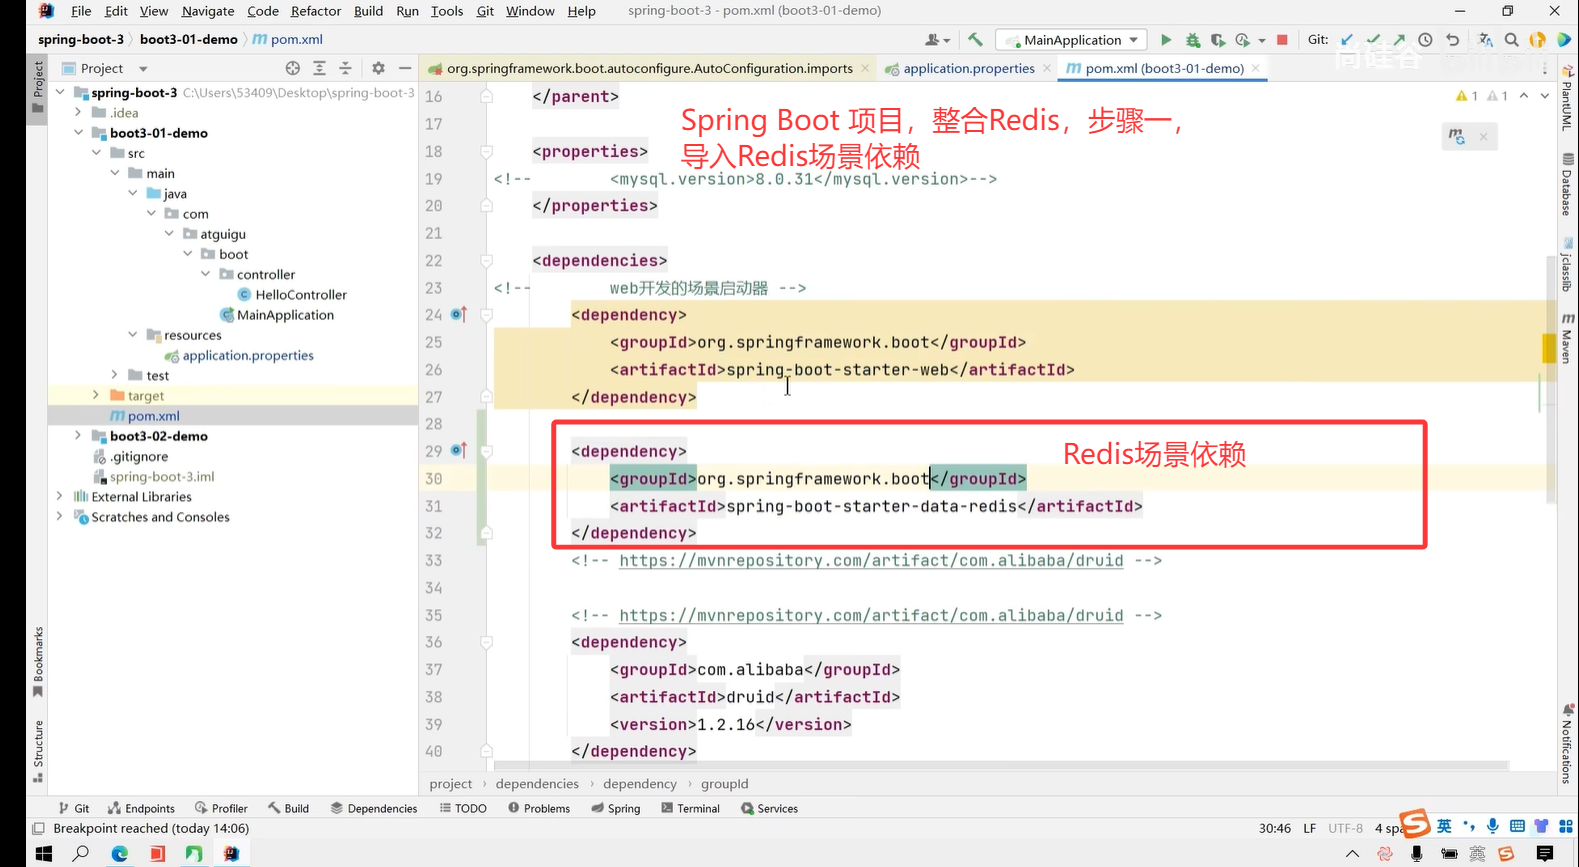The height and width of the screenshot is (867, 1579).
Task: Click gutter override marker on line 24
Action: (458, 314)
